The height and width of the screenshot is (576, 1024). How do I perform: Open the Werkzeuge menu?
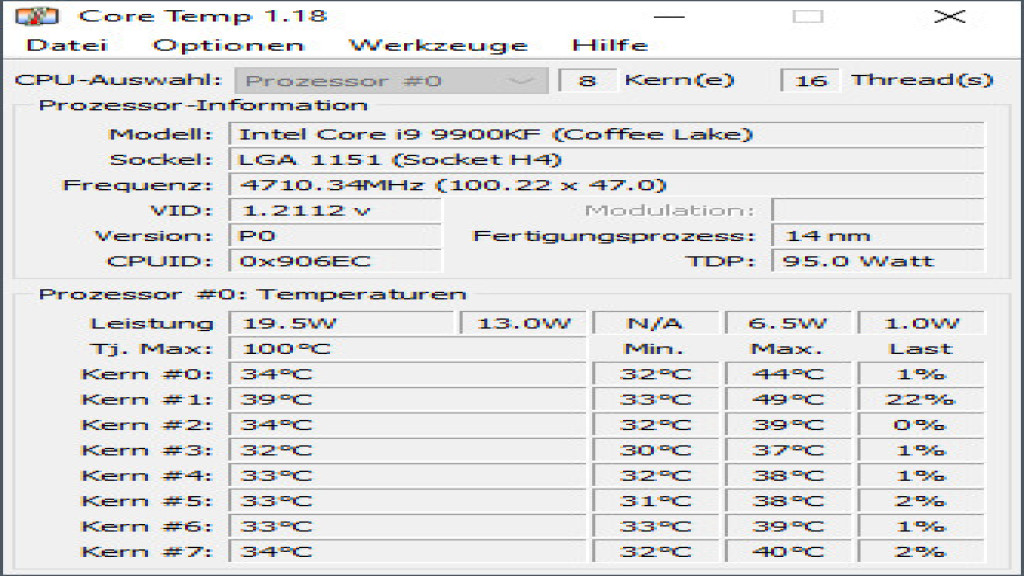(x=438, y=44)
